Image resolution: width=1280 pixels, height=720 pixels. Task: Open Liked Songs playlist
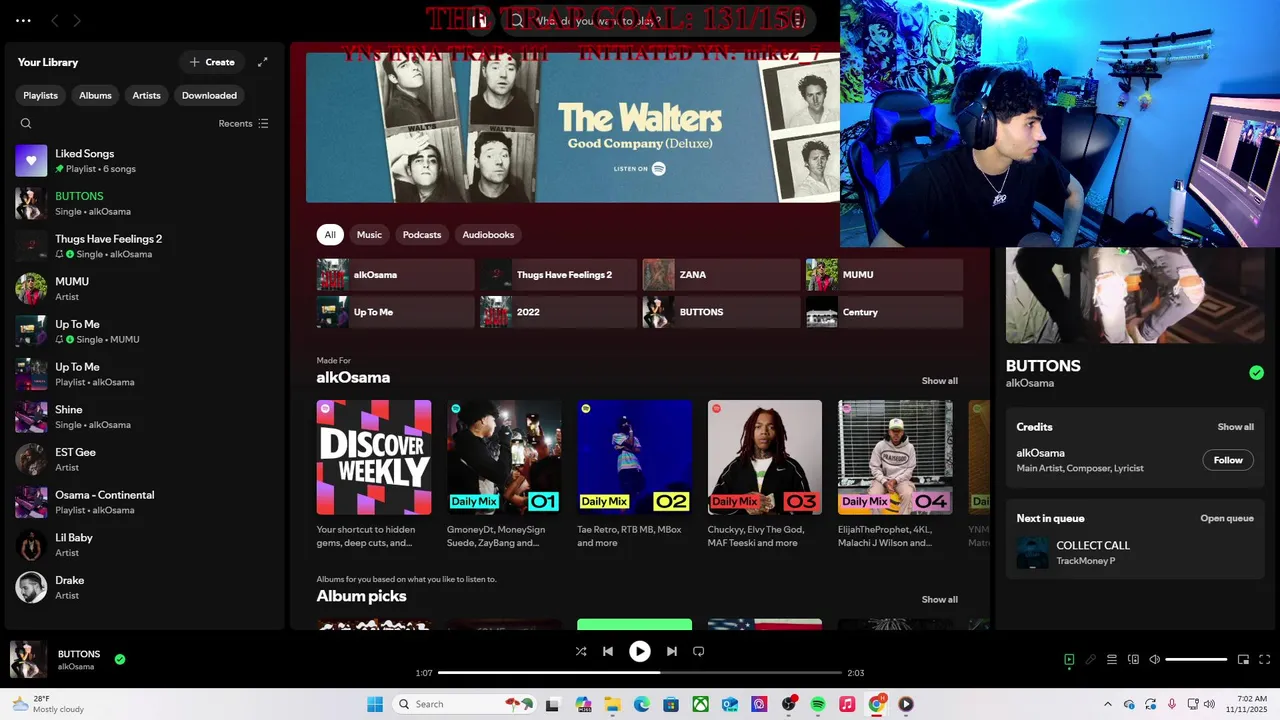145,161
